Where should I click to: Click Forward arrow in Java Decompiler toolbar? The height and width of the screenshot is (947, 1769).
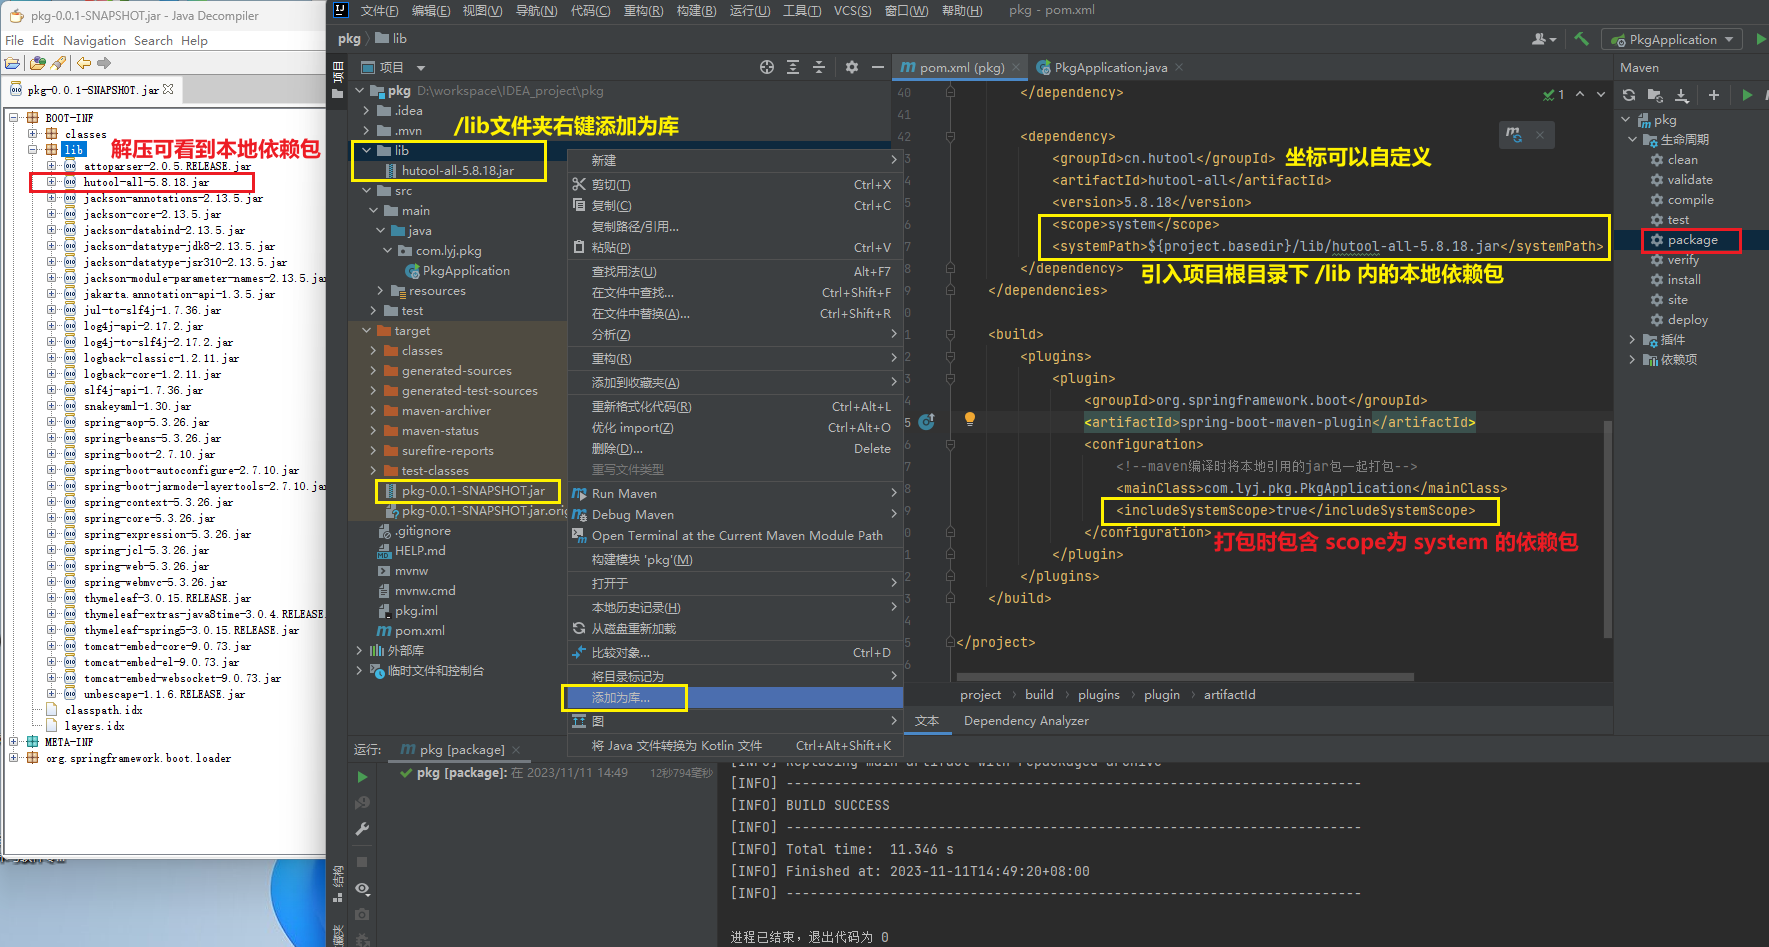(103, 63)
